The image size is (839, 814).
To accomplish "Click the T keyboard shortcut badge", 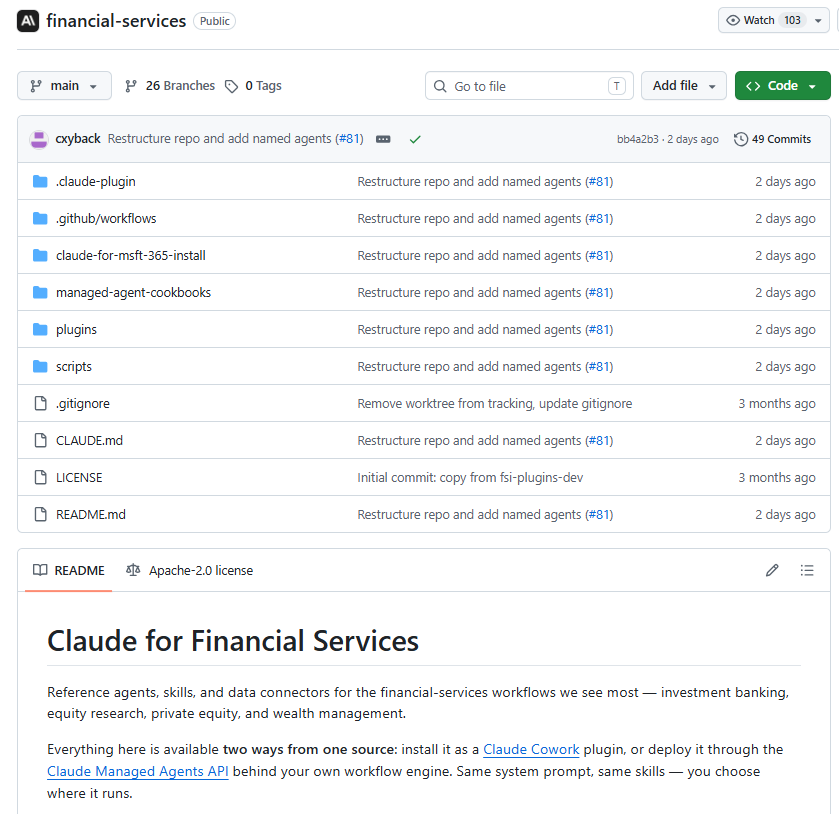I will pyautogui.click(x=616, y=86).
